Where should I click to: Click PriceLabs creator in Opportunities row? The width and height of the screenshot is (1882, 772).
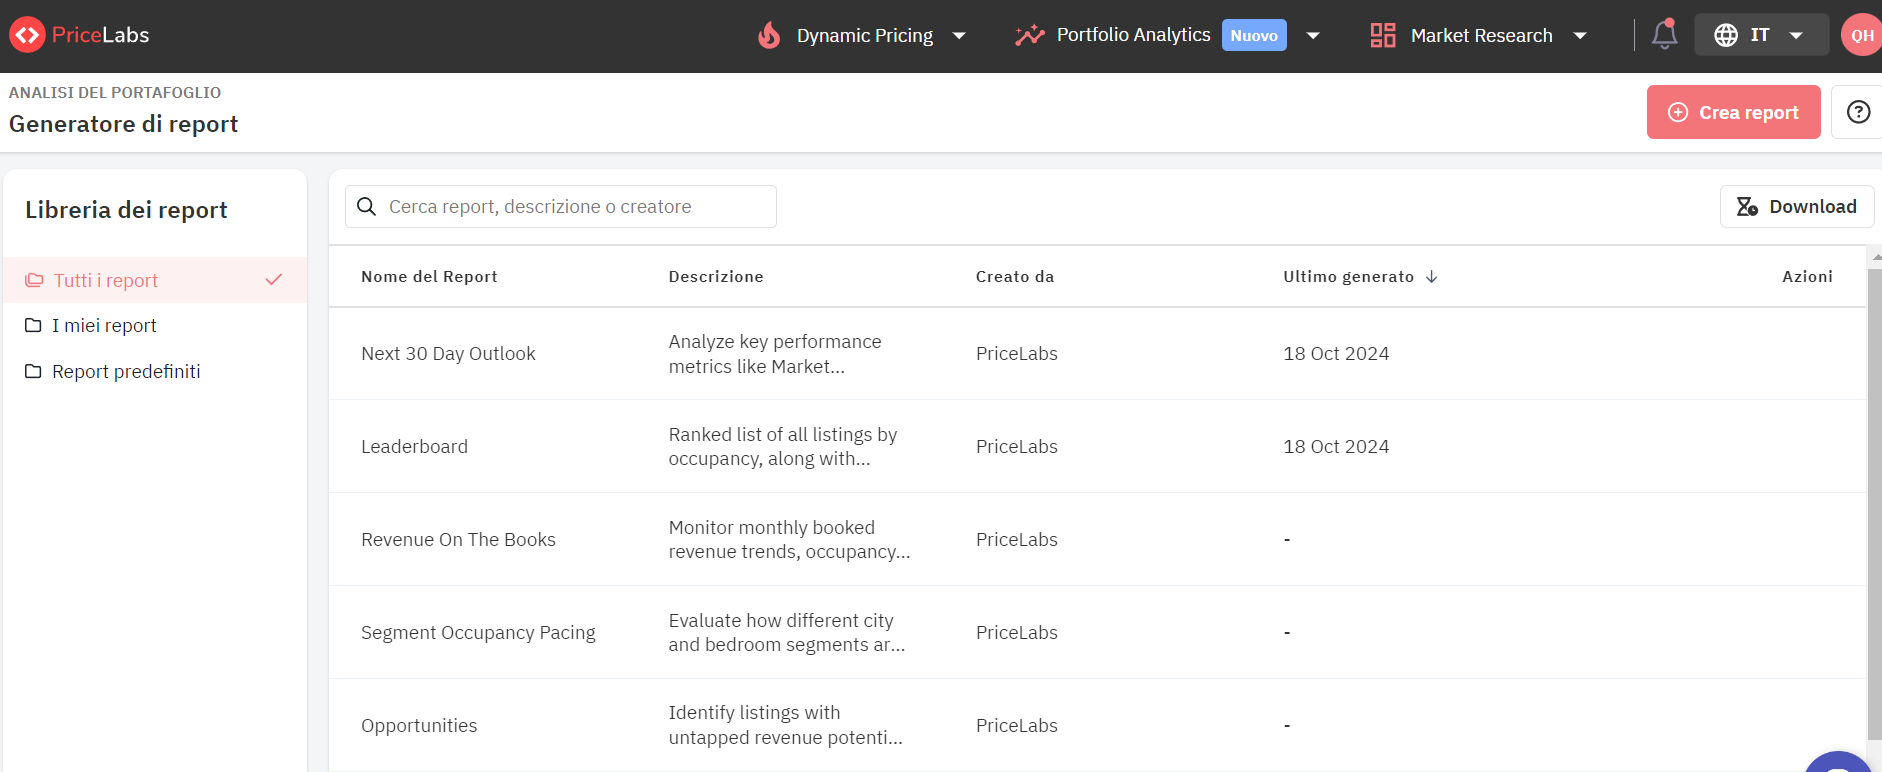(x=1017, y=726)
